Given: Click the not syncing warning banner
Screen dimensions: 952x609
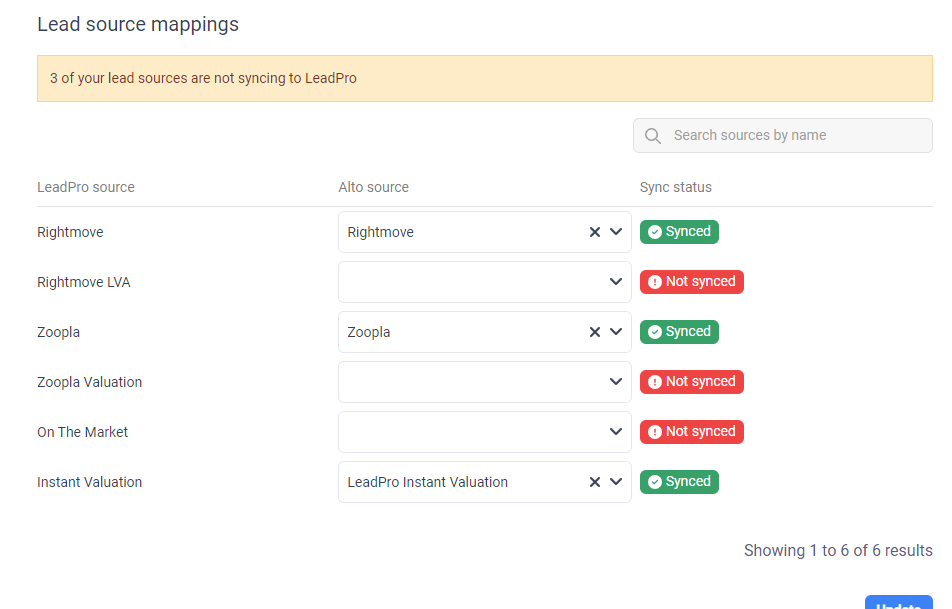Looking at the screenshot, I should coord(484,78).
